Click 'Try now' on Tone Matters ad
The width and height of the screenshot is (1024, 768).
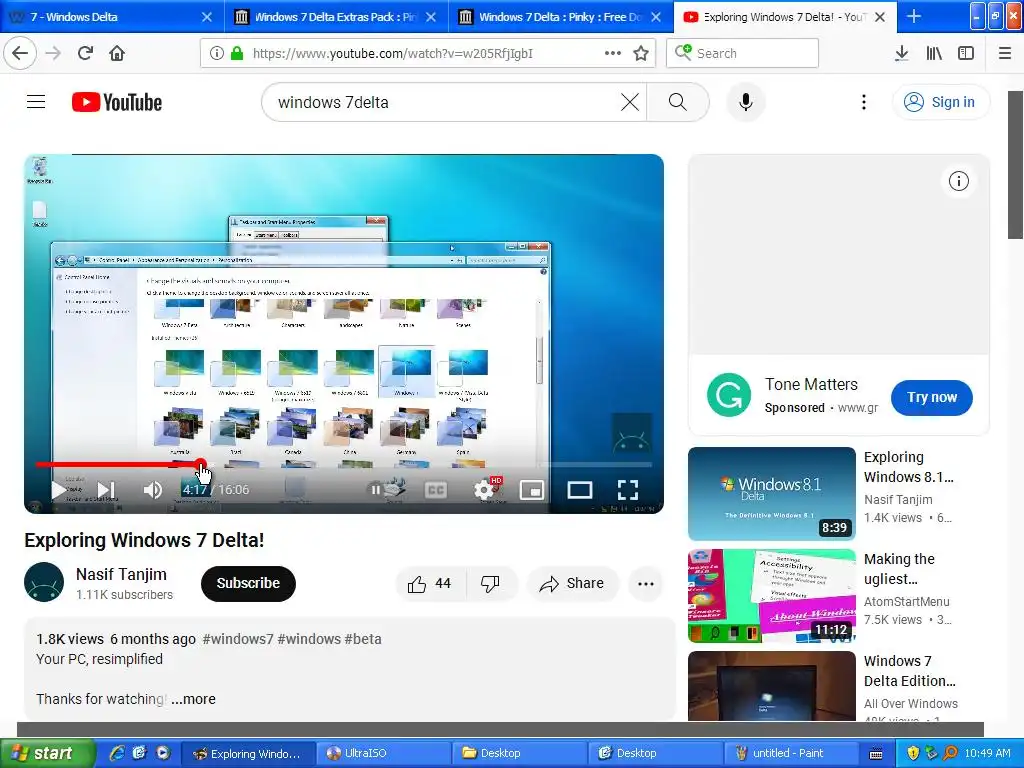(932, 397)
